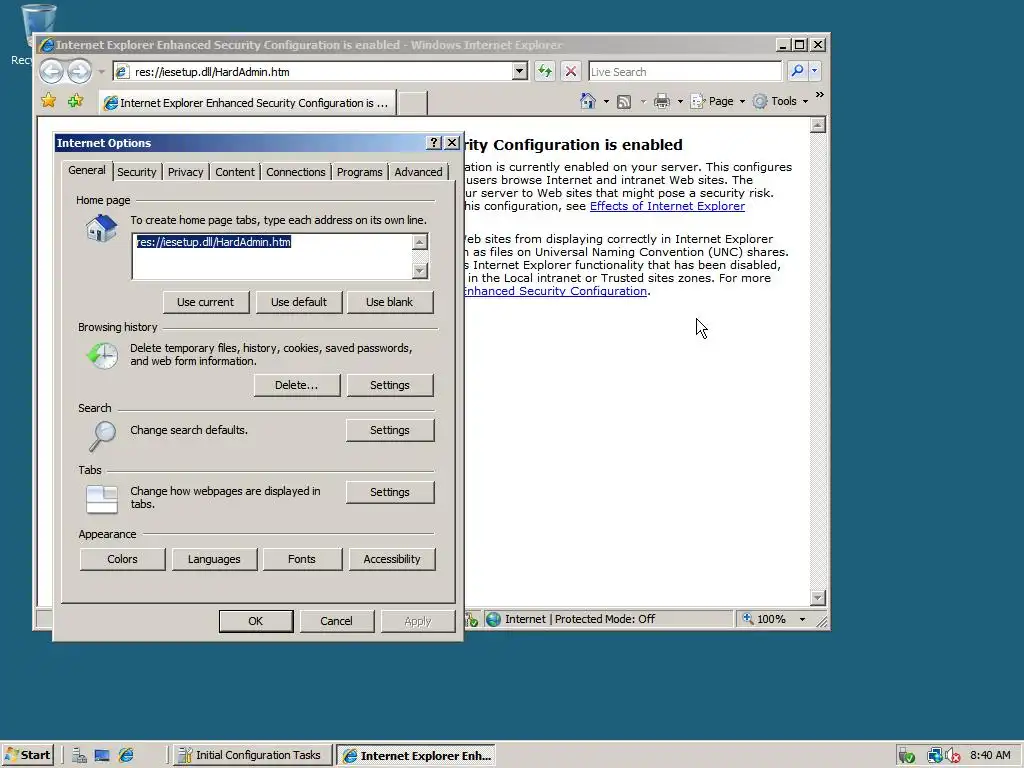
Task: Expand the Feeds dropdown arrow
Action: pyautogui.click(x=643, y=102)
